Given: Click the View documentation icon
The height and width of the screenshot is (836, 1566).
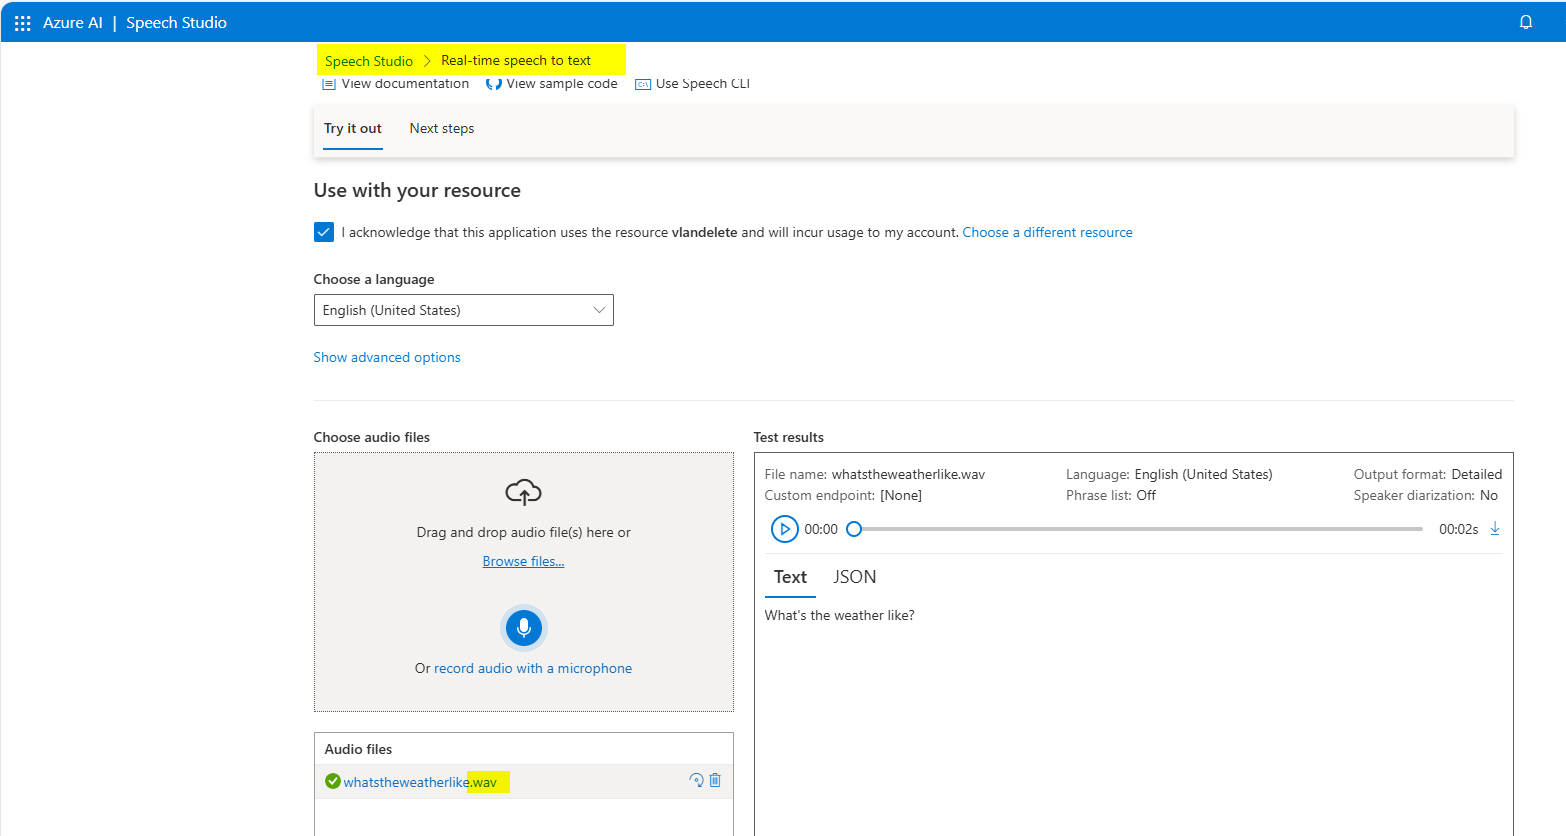Looking at the screenshot, I should [328, 84].
